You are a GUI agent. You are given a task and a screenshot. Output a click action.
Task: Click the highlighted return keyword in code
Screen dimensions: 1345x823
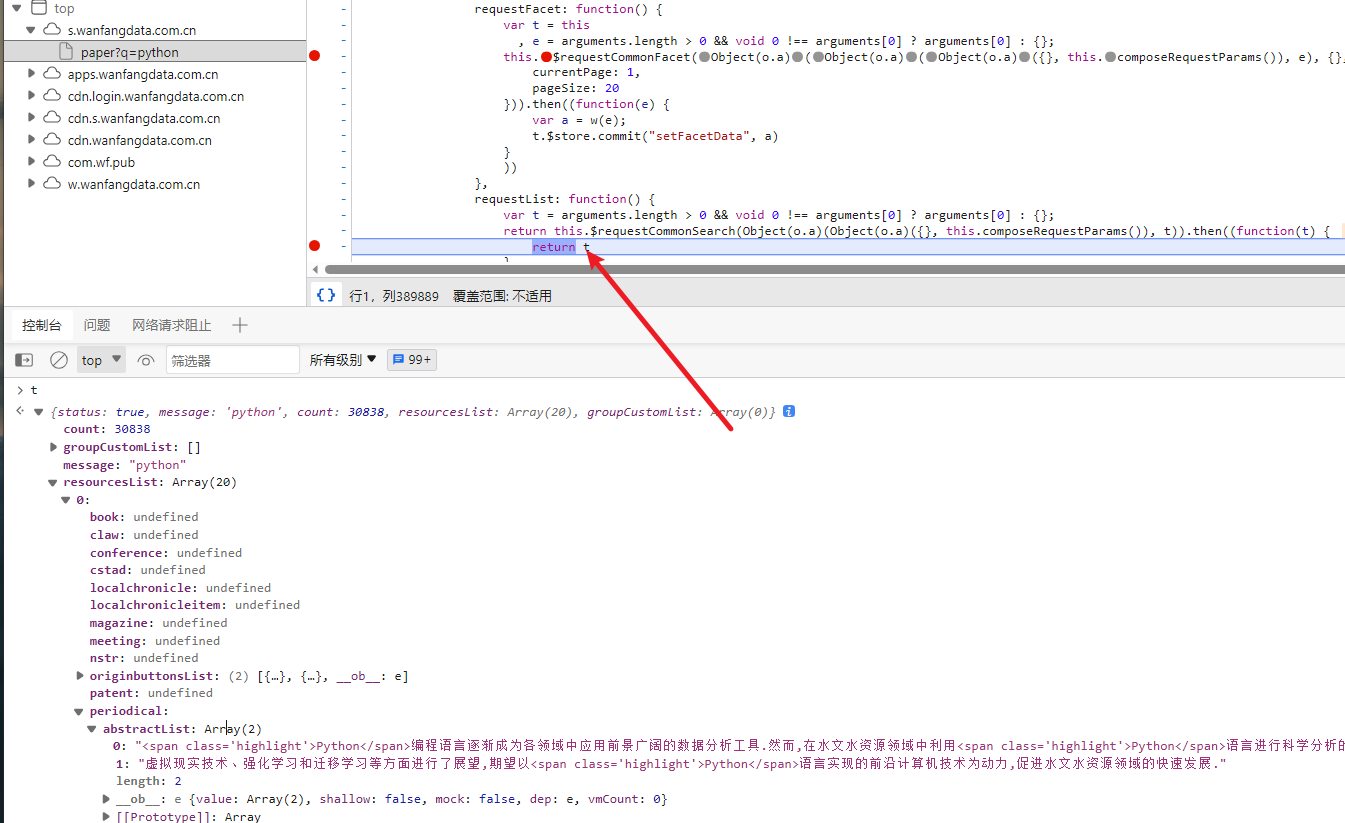coord(553,247)
